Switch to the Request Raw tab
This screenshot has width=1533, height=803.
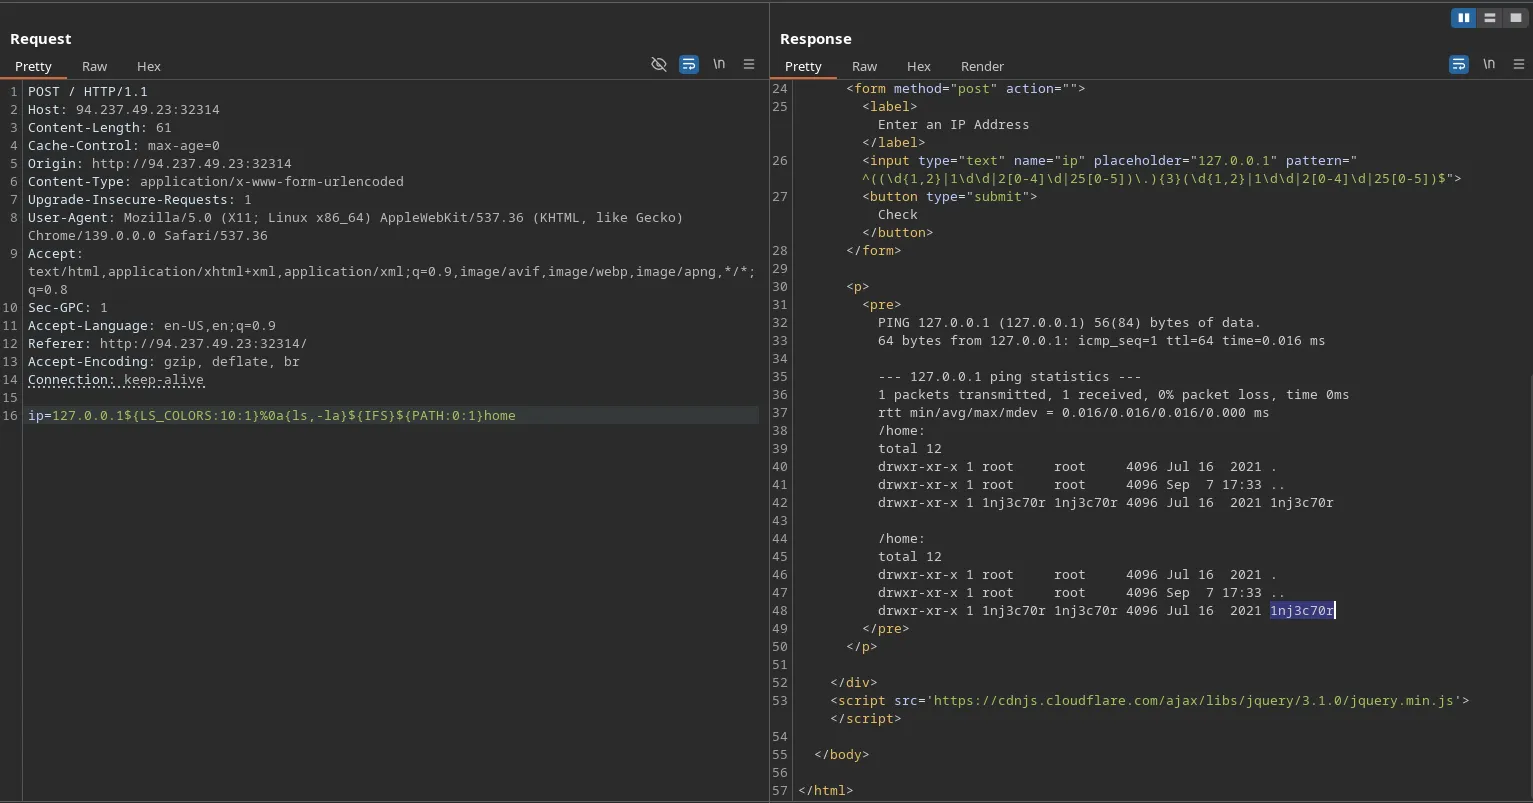(x=95, y=66)
